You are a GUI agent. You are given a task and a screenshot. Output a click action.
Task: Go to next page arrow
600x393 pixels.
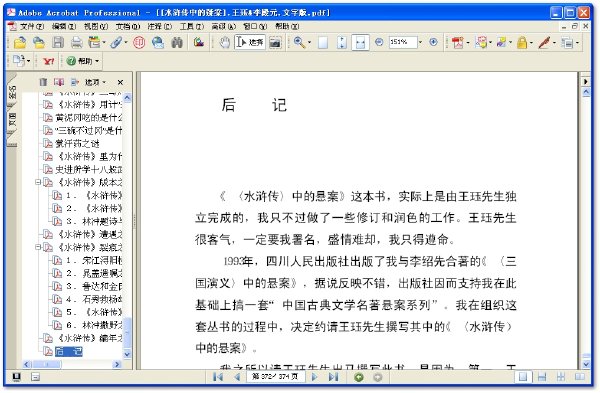pos(315,377)
